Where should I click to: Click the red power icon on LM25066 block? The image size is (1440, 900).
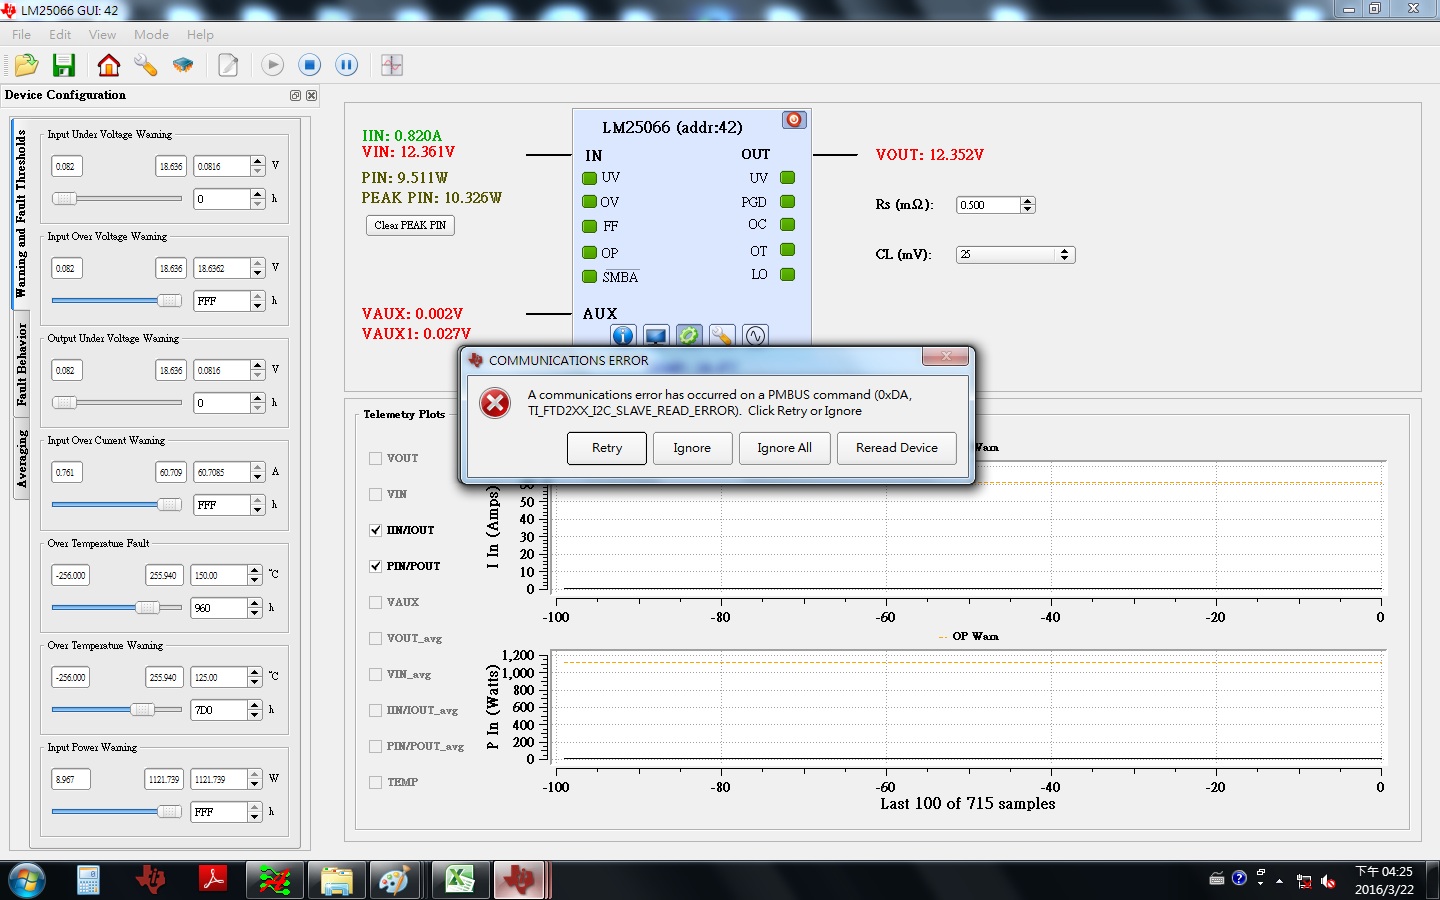[x=794, y=120]
